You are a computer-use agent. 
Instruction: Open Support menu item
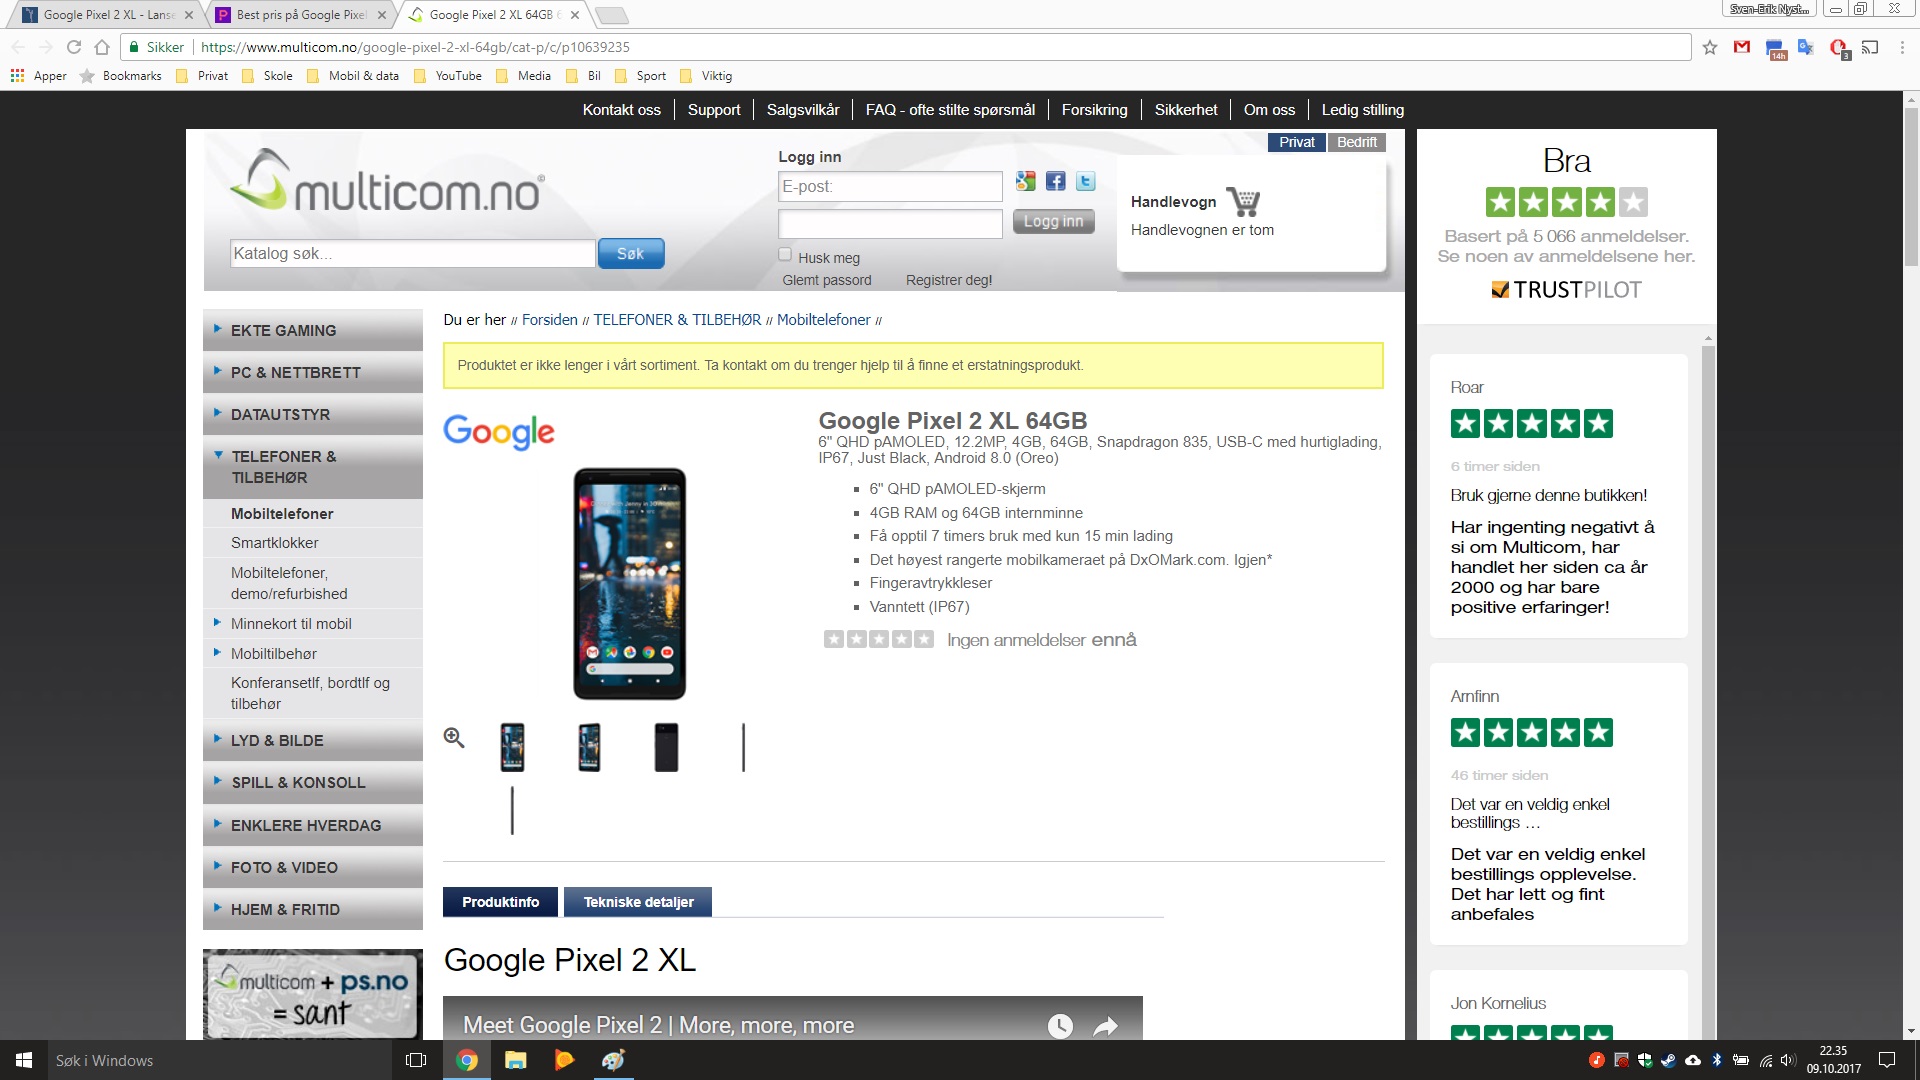pos(714,110)
